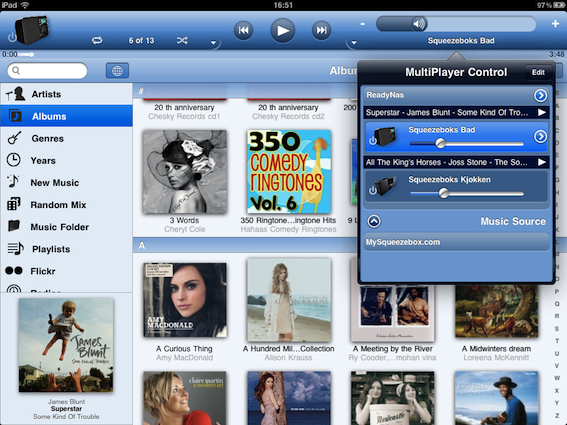Increase volume with plus button
This screenshot has height=425, width=567.
point(555,24)
